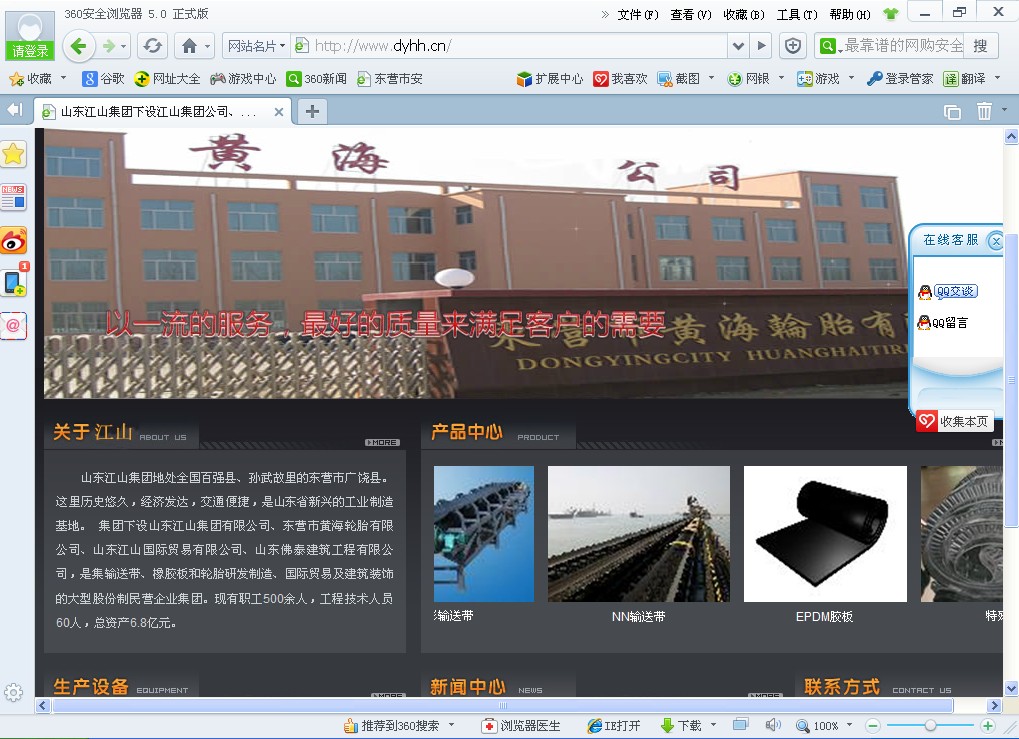The height and width of the screenshot is (739, 1019).
Task: Open sidebar mobile phone assistant icon
Action: tap(14, 283)
